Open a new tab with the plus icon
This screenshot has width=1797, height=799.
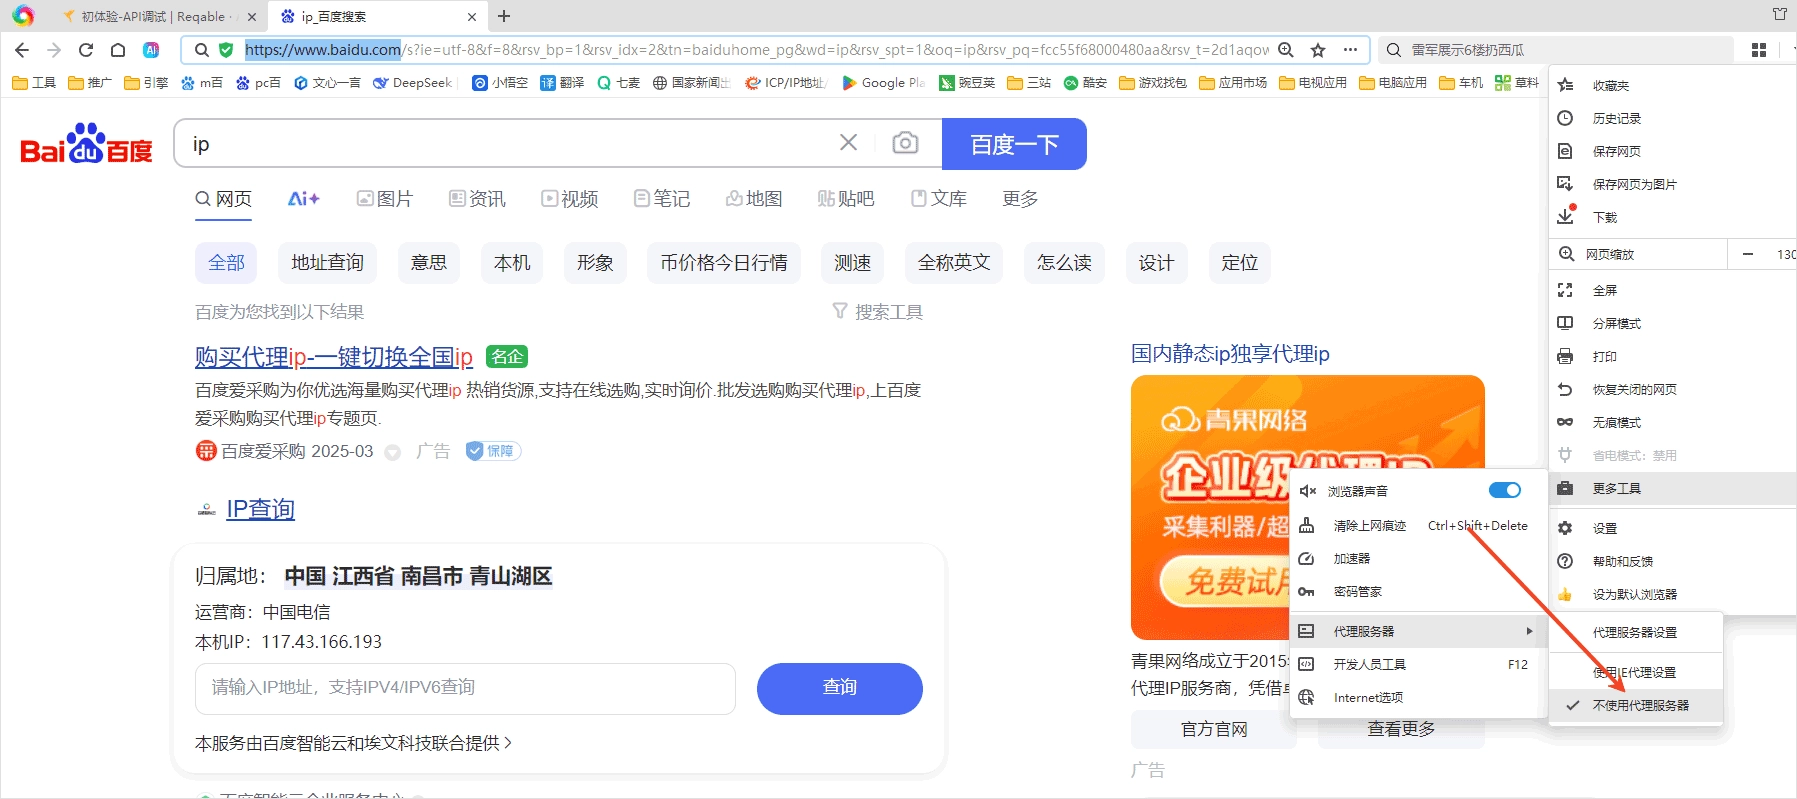click(x=504, y=16)
